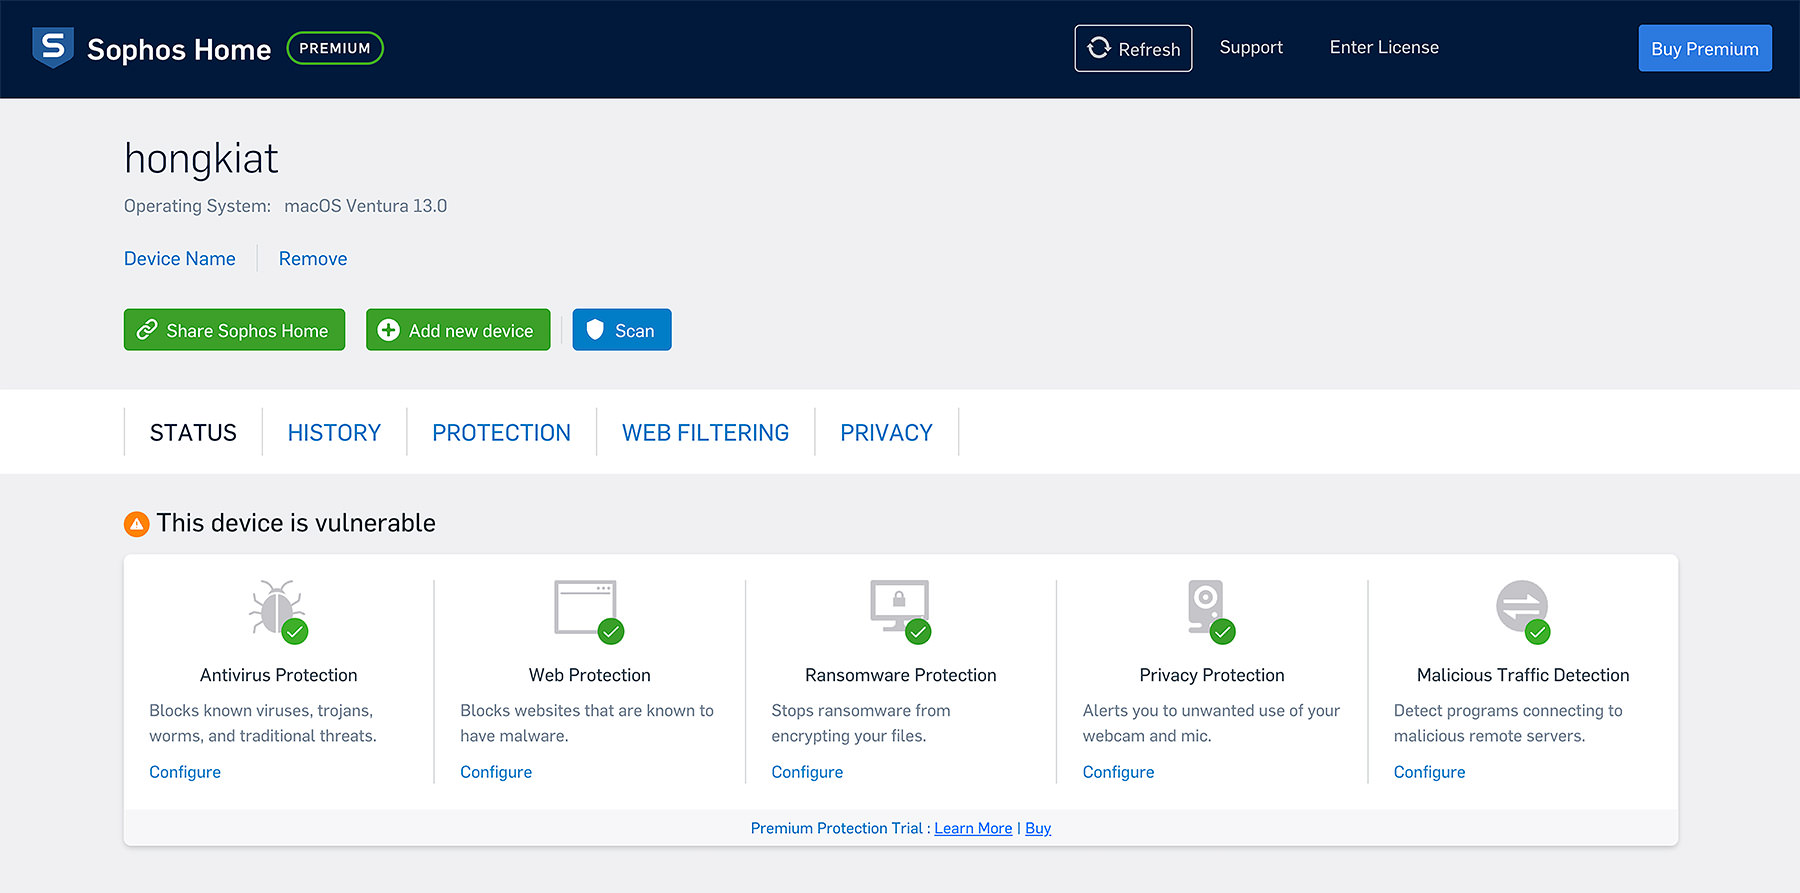Click the Malicious Traffic Detection title

(x=1523, y=675)
